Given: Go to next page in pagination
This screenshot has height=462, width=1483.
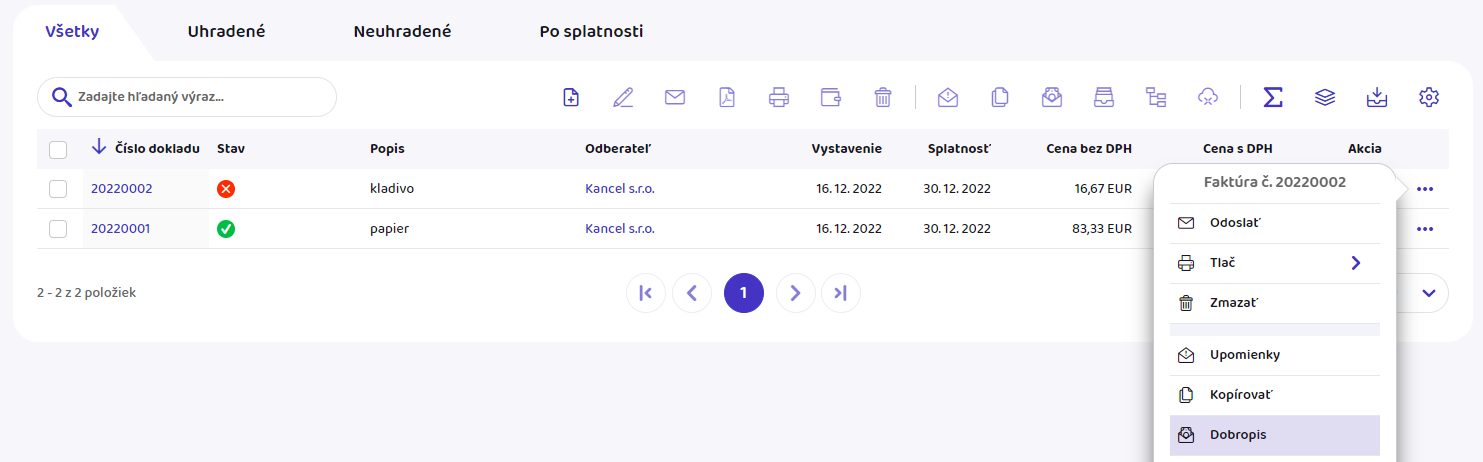Looking at the screenshot, I should tap(795, 293).
